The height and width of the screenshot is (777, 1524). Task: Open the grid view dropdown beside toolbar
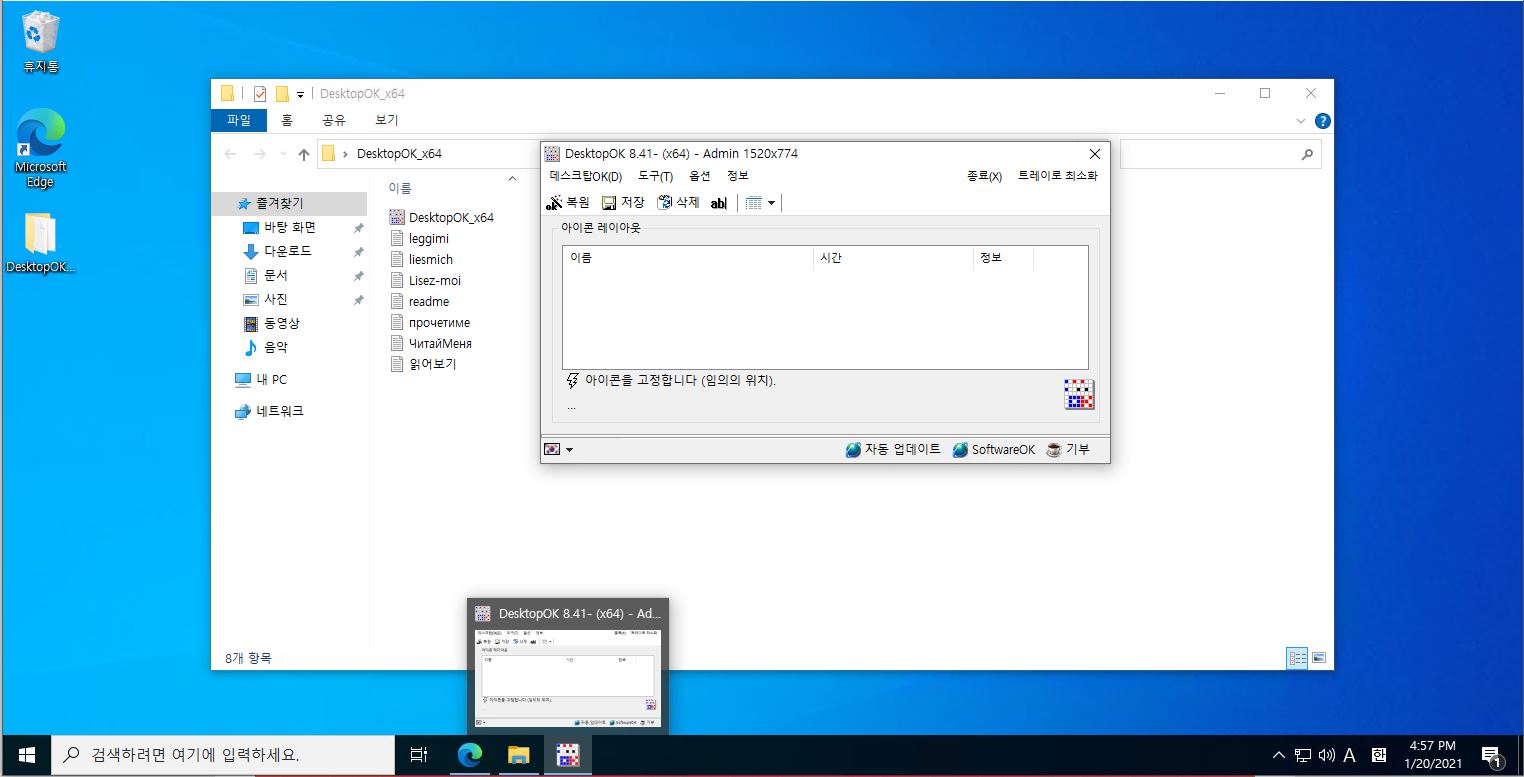click(x=773, y=203)
